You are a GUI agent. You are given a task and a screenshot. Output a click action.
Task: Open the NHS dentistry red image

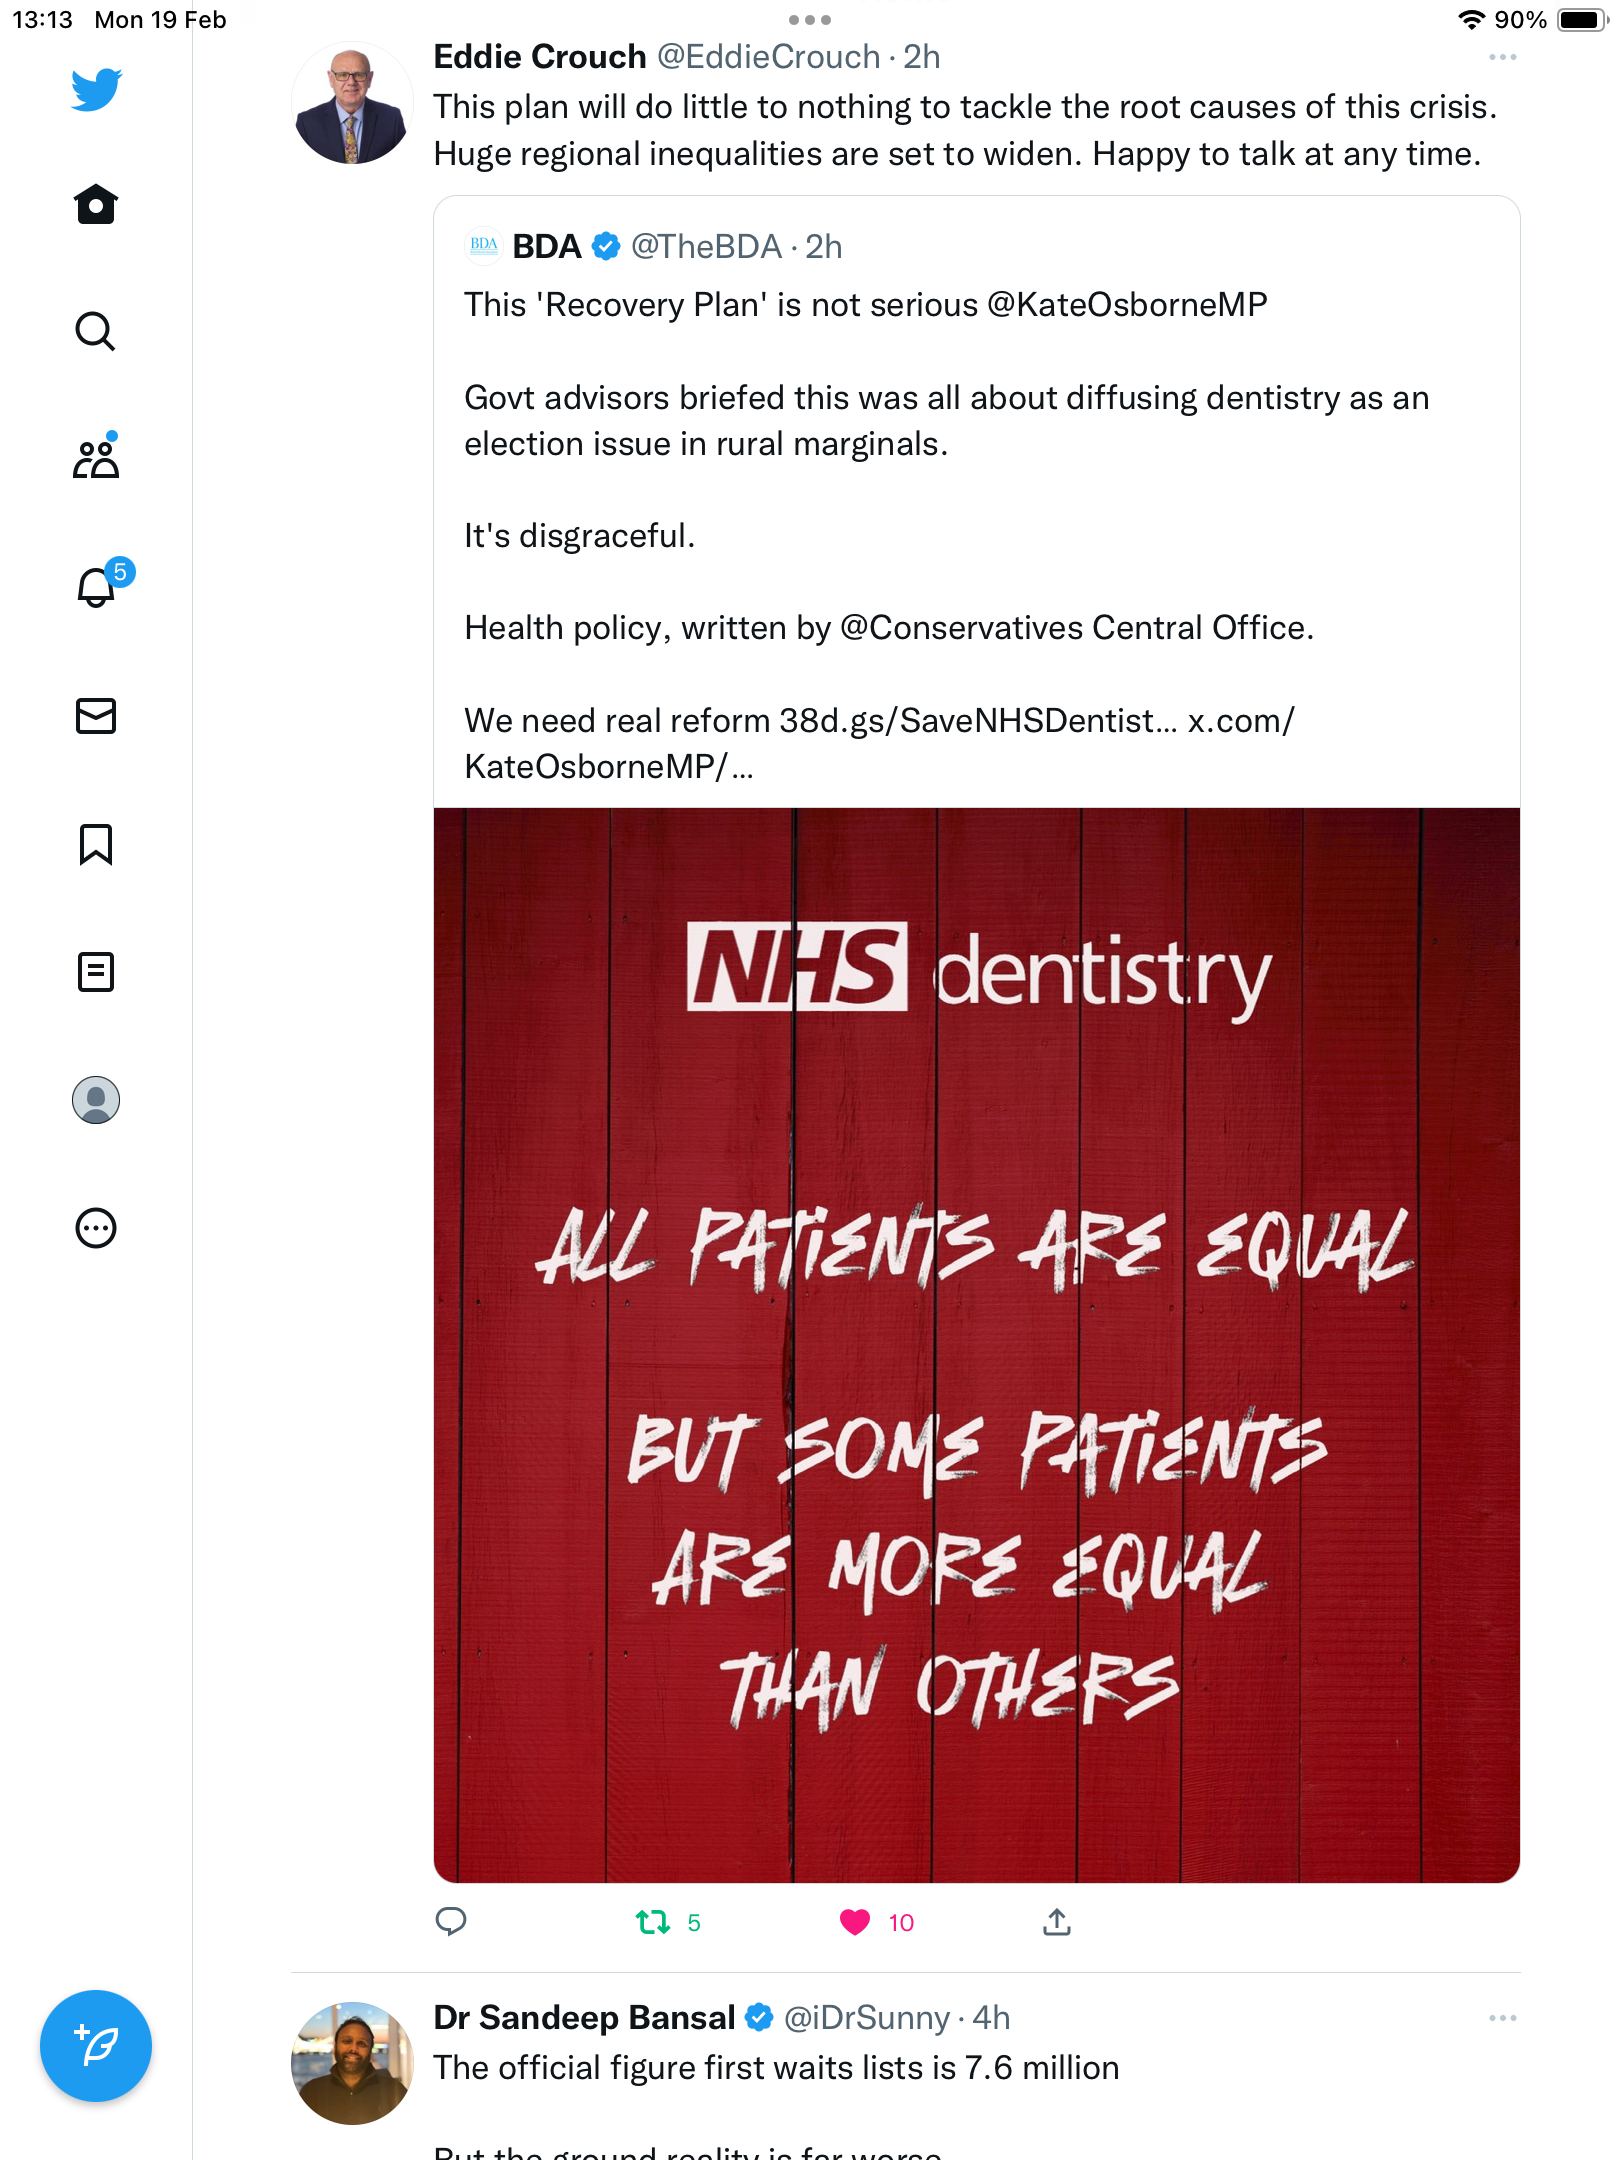(977, 1345)
